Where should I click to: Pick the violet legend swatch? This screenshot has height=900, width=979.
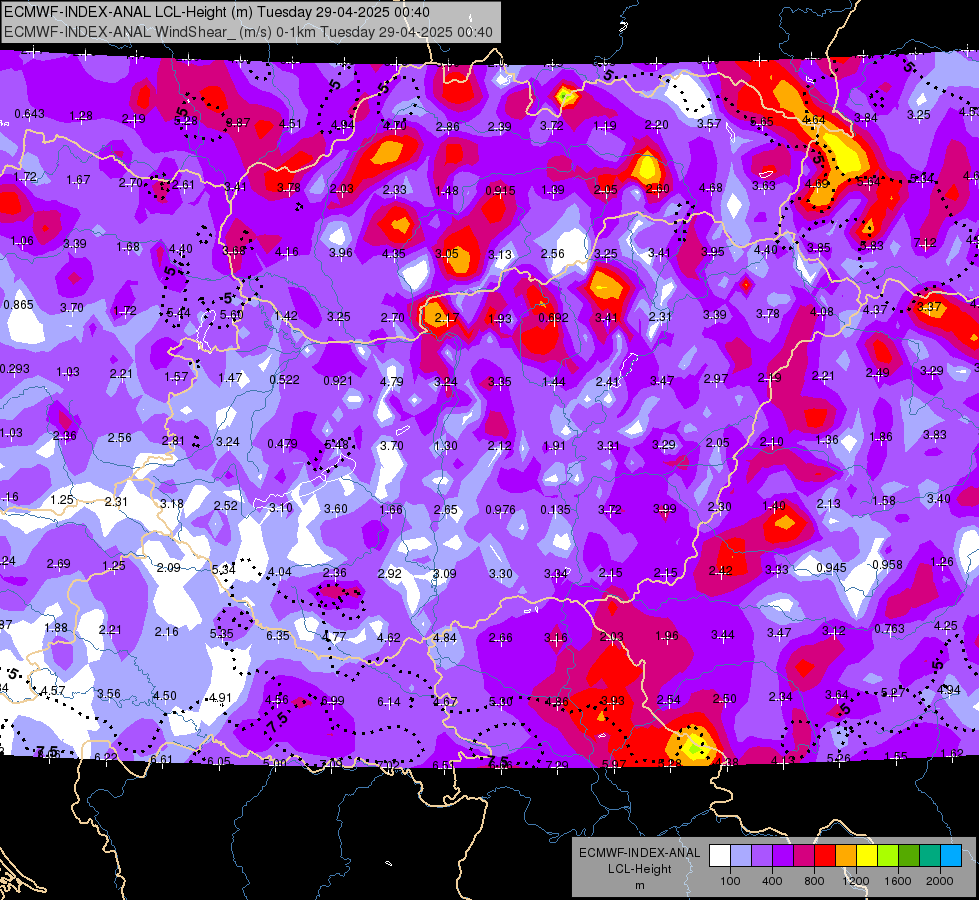coord(762,856)
